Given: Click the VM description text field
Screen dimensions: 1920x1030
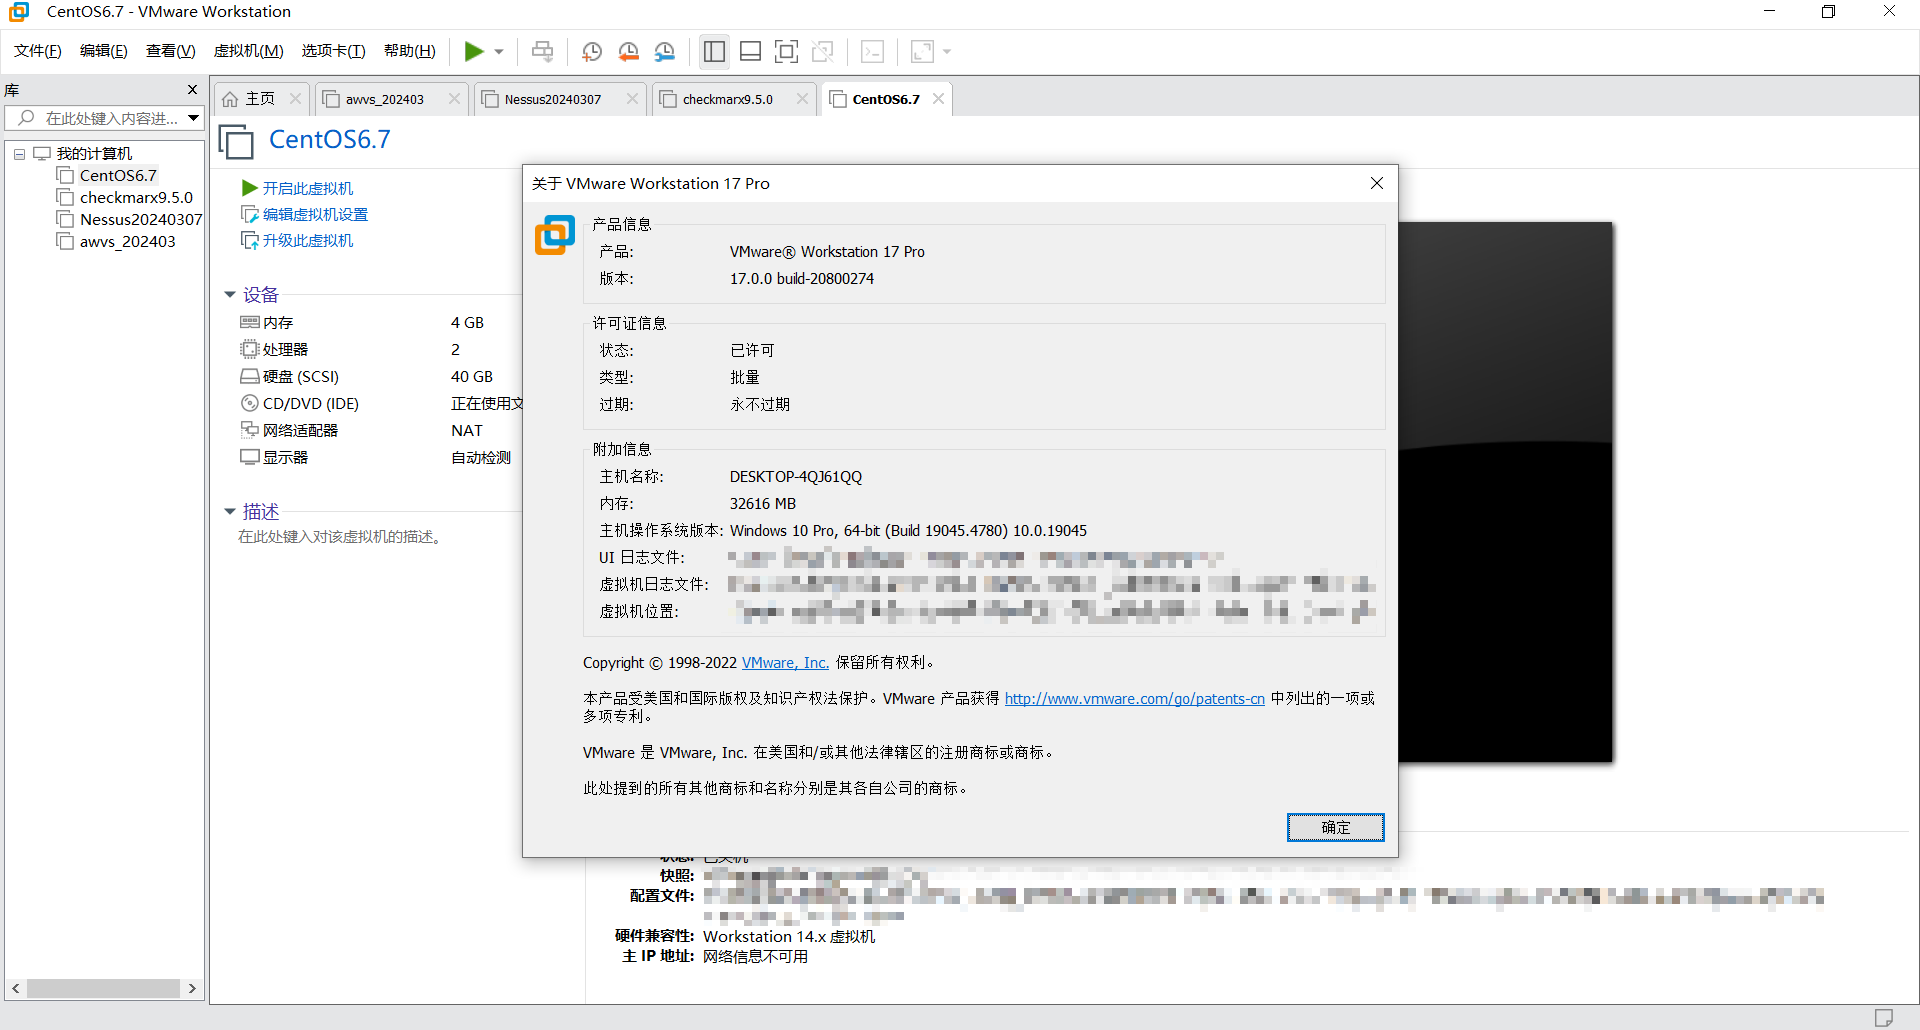Looking at the screenshot, I should [x=340, y=537].
